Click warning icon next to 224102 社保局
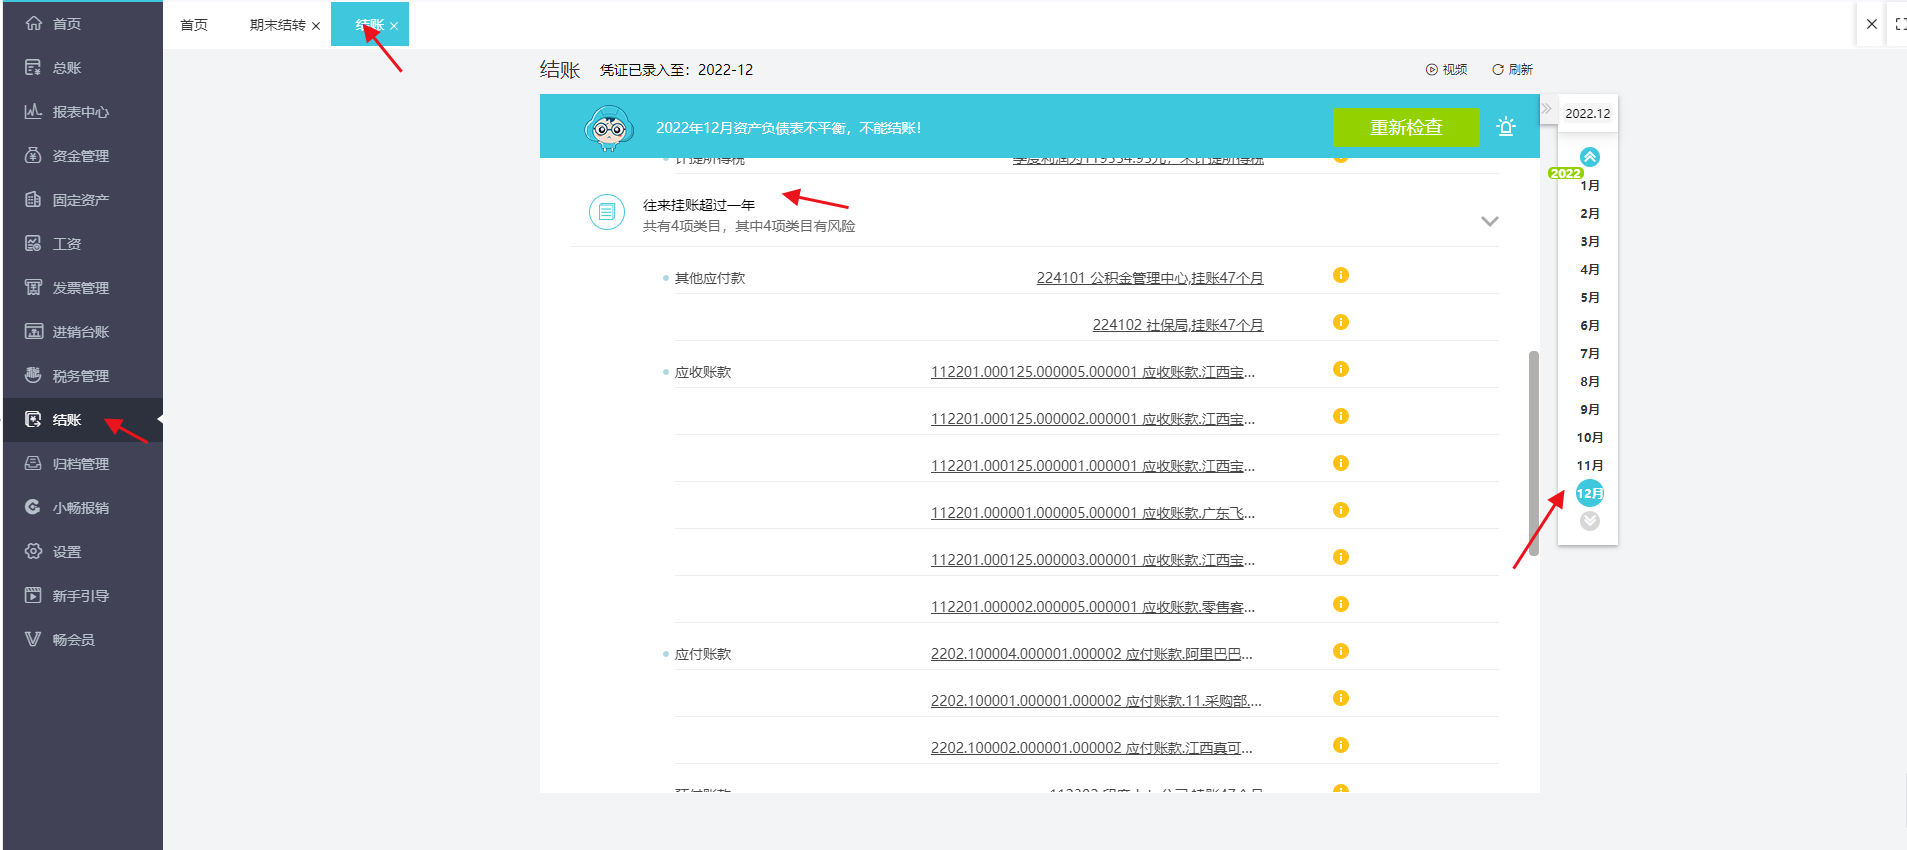1907x850 pixels. click(x=1340, y=322)
